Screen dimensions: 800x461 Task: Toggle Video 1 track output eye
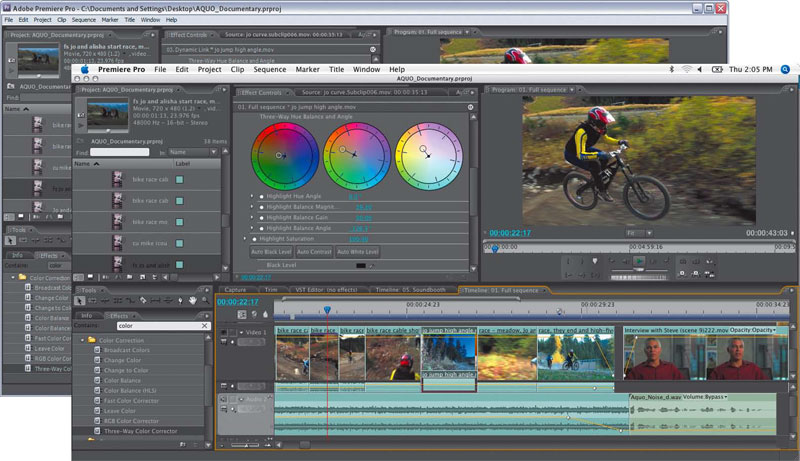(222, 331)
